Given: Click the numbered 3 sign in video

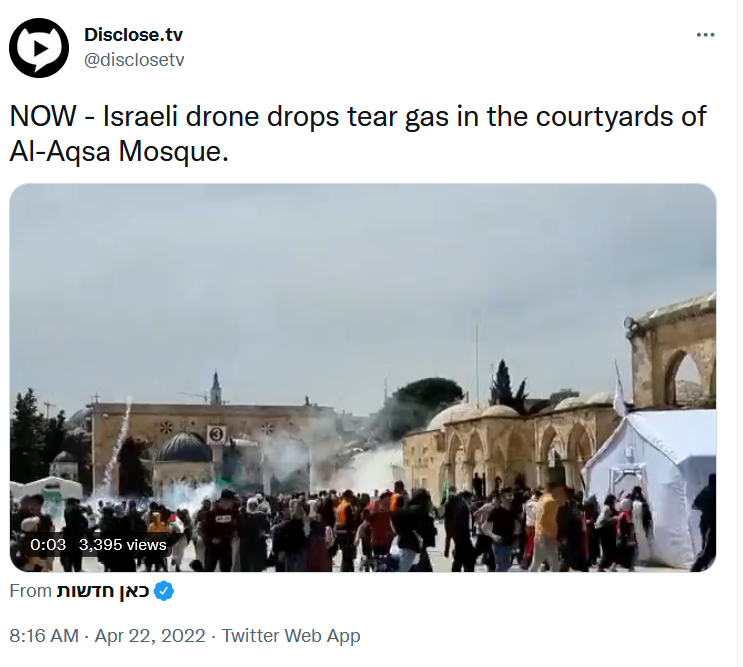Looking at the screenshot, I should click(x=216, y=434).
